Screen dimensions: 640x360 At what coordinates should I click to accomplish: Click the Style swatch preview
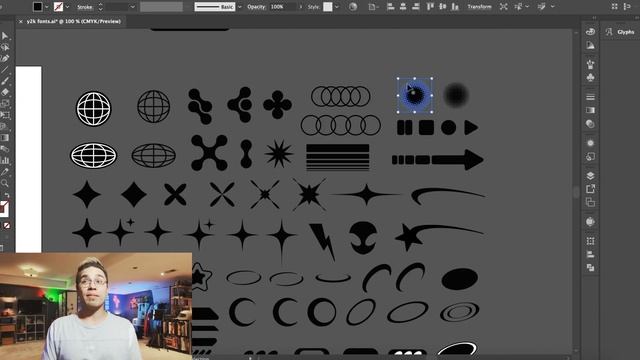[328, 7]
